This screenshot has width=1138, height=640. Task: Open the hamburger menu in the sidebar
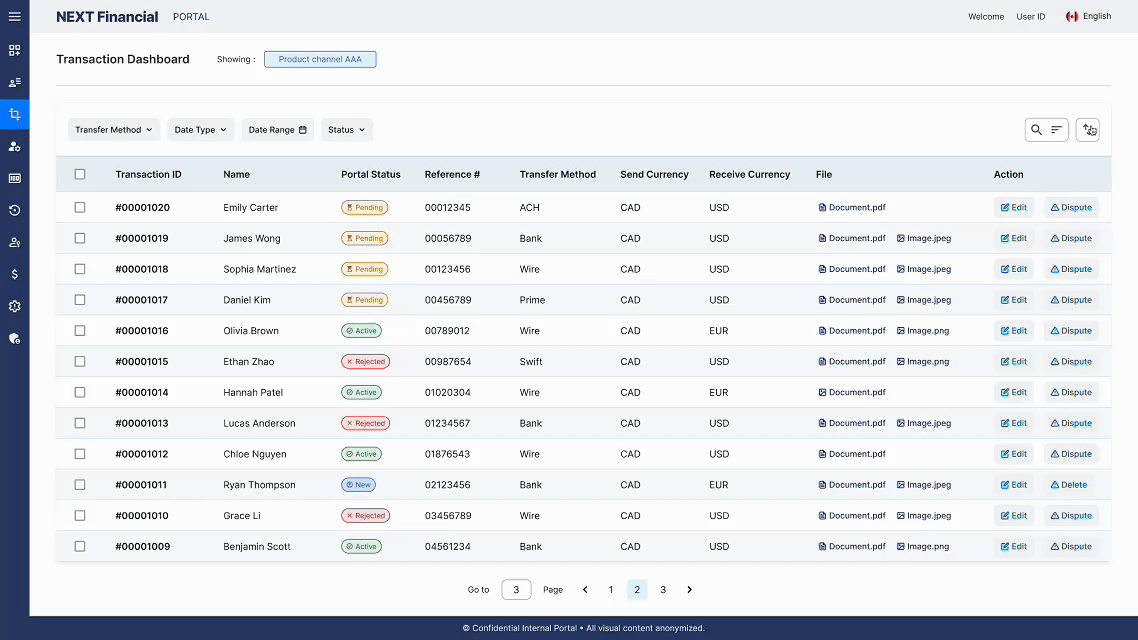[14, 16]
